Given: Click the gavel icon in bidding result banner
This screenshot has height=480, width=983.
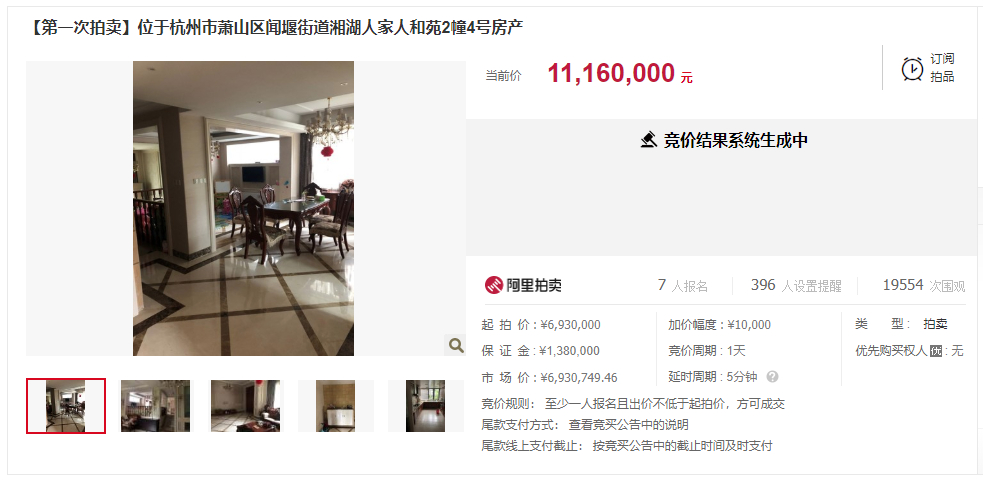Looking at the screenshot, I should pos(649,140).
